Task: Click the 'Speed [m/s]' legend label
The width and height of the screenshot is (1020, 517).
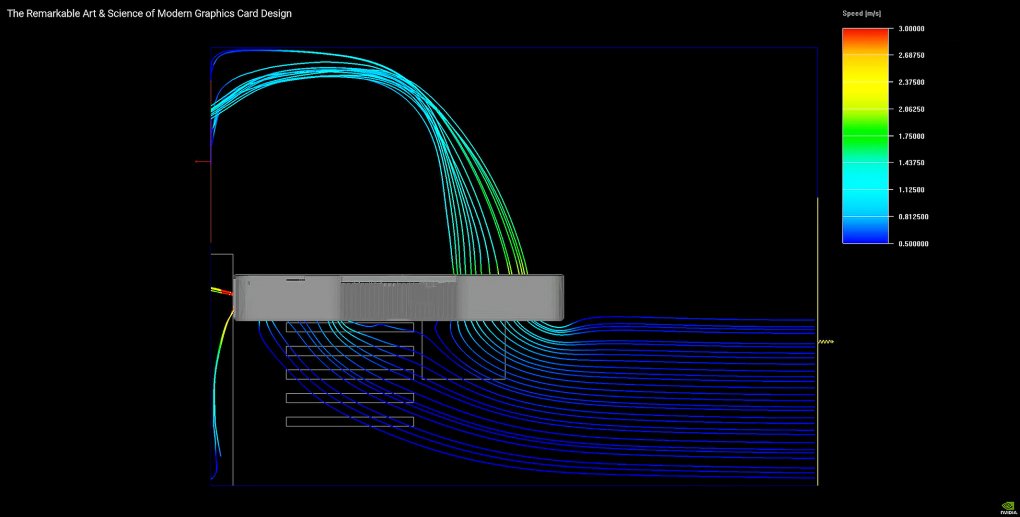Action: (862, 14)
